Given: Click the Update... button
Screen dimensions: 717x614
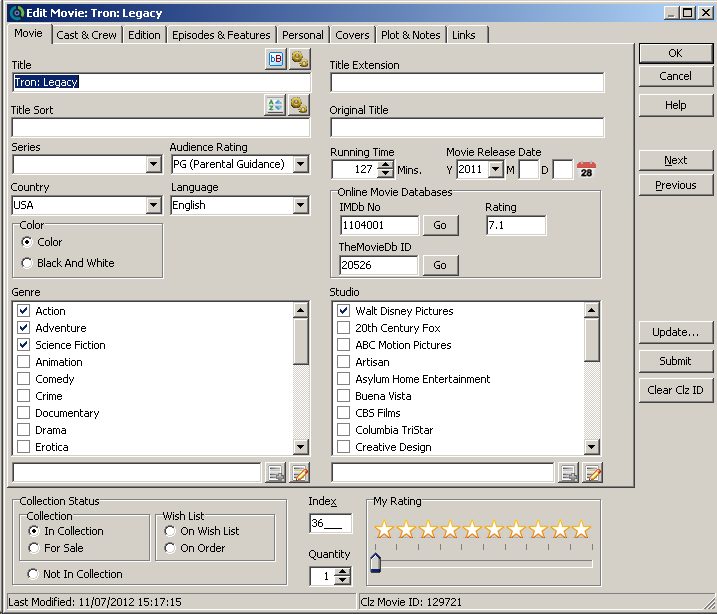Looking at the screenshot, I should click(676, 332).
